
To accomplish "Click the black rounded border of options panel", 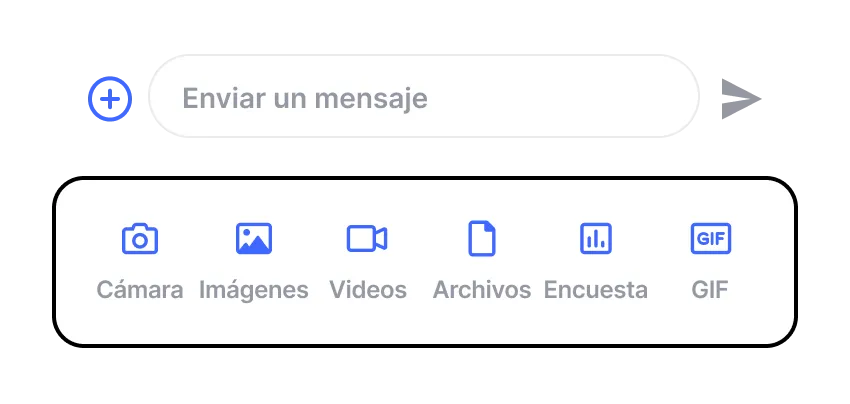I will (x=424, y=178).
